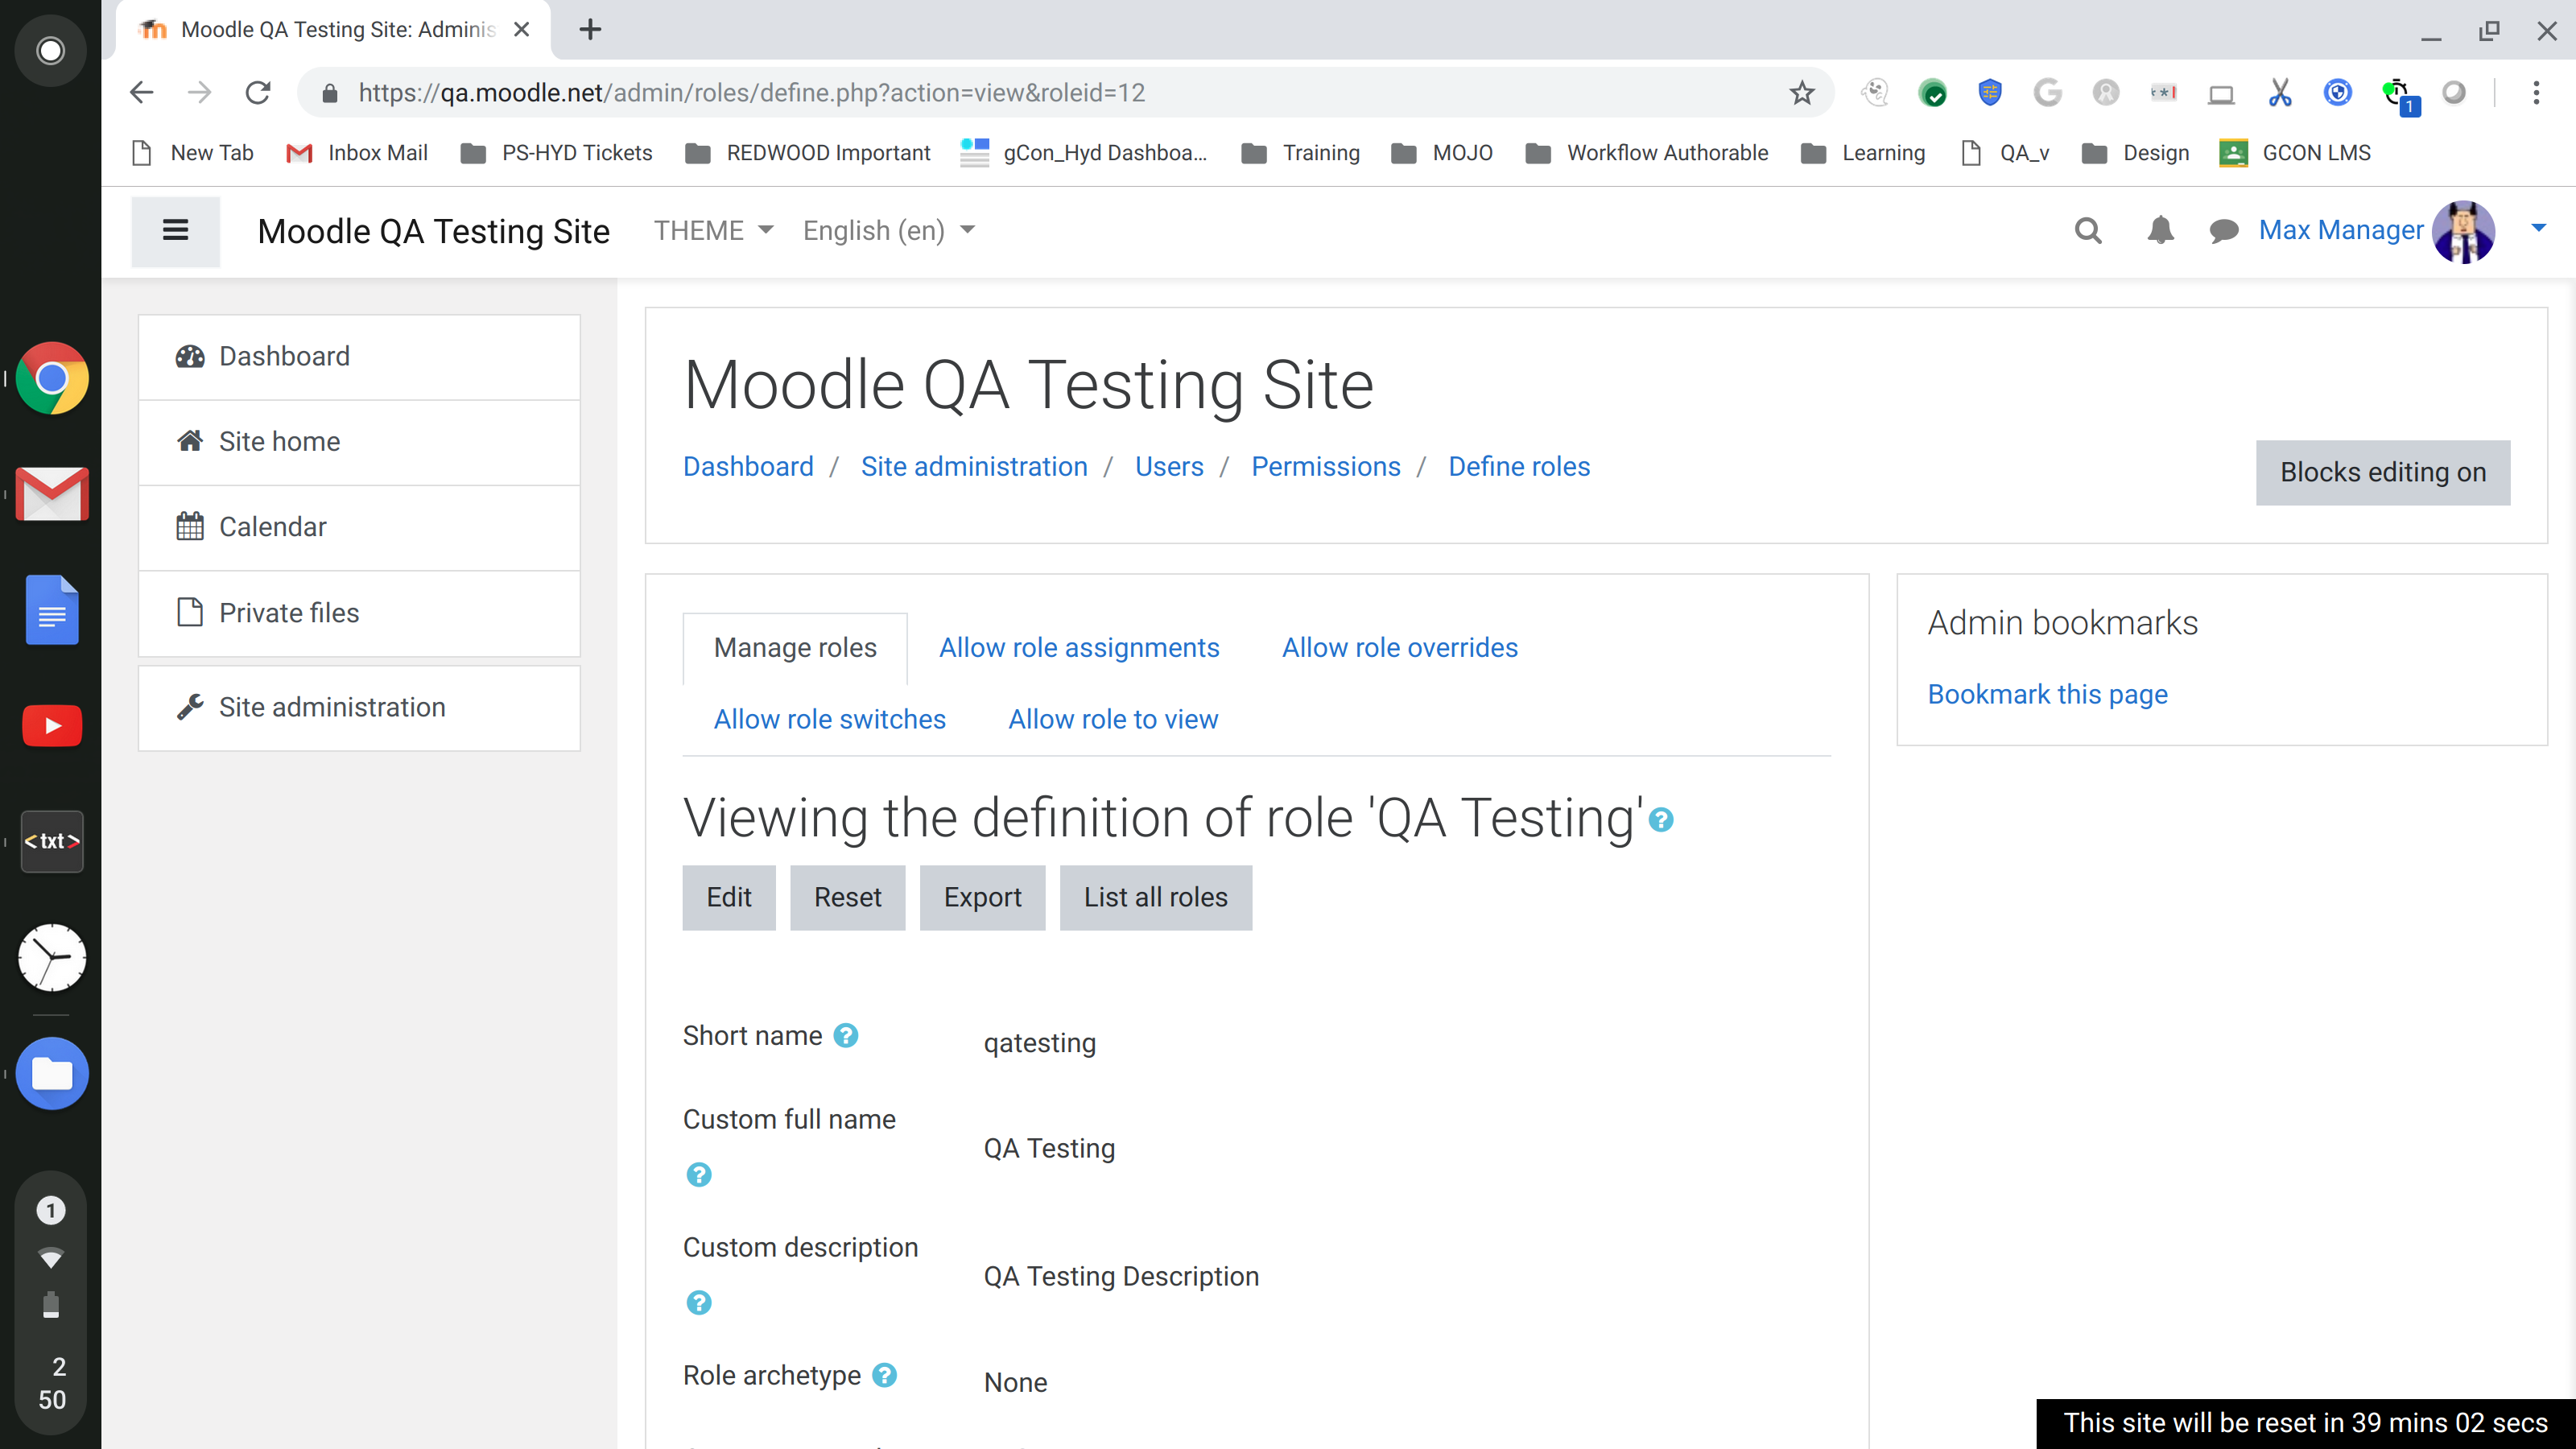Open GCON LMS bookmark
2576x1449 pixels.
[2295, 153]
